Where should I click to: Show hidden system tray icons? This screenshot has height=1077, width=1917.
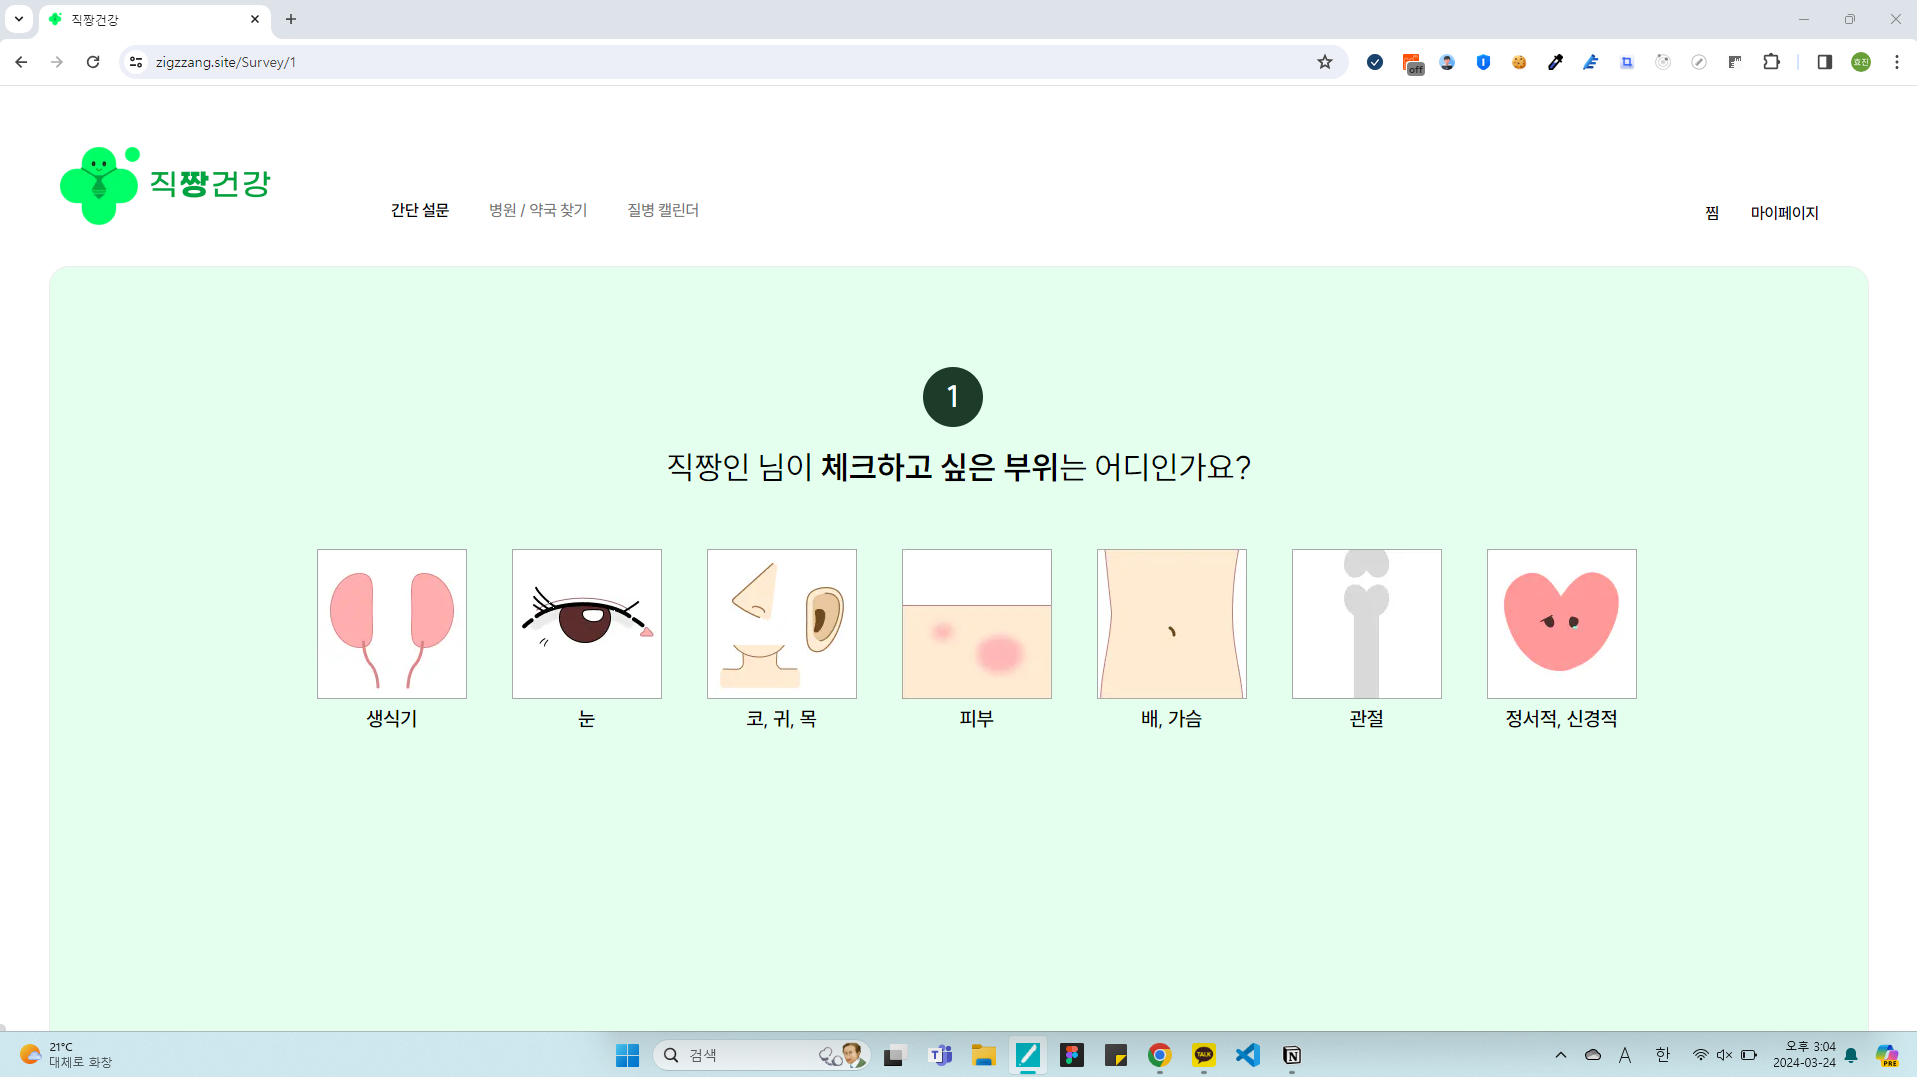[x=1560, y=1055]
